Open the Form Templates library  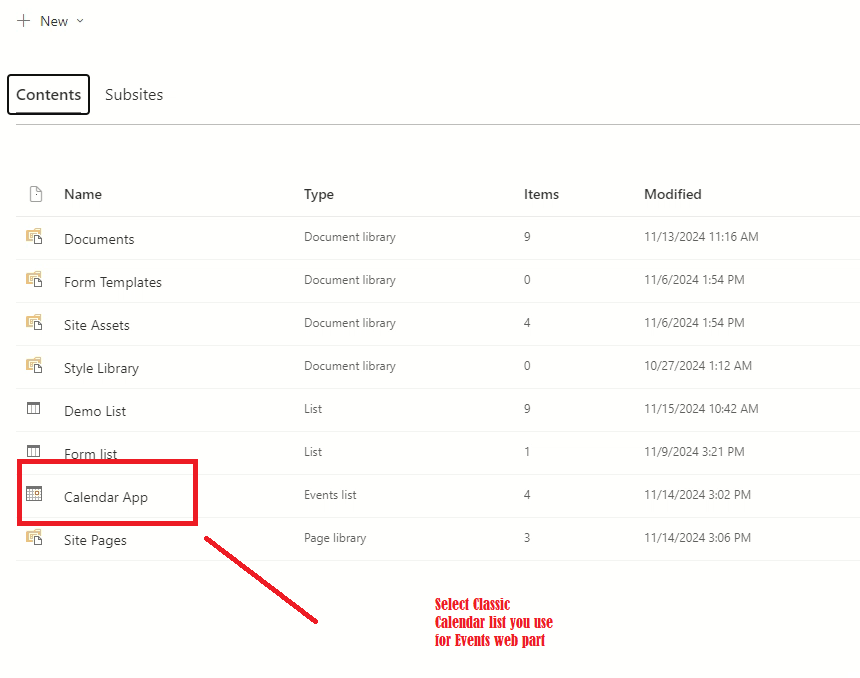click(x=112, y=282)
